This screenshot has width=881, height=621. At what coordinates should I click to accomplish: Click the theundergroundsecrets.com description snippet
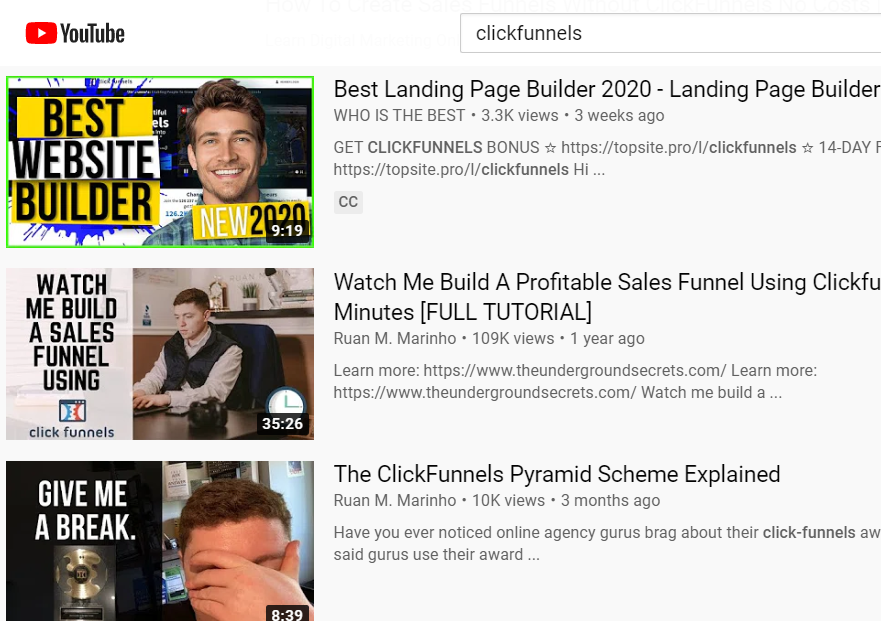[575, 382]
